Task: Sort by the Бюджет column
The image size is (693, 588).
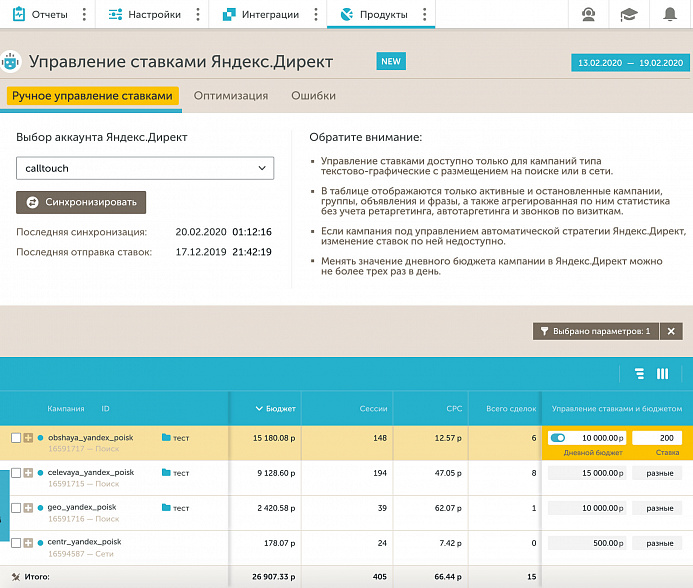Action: [x=276, y=409]
